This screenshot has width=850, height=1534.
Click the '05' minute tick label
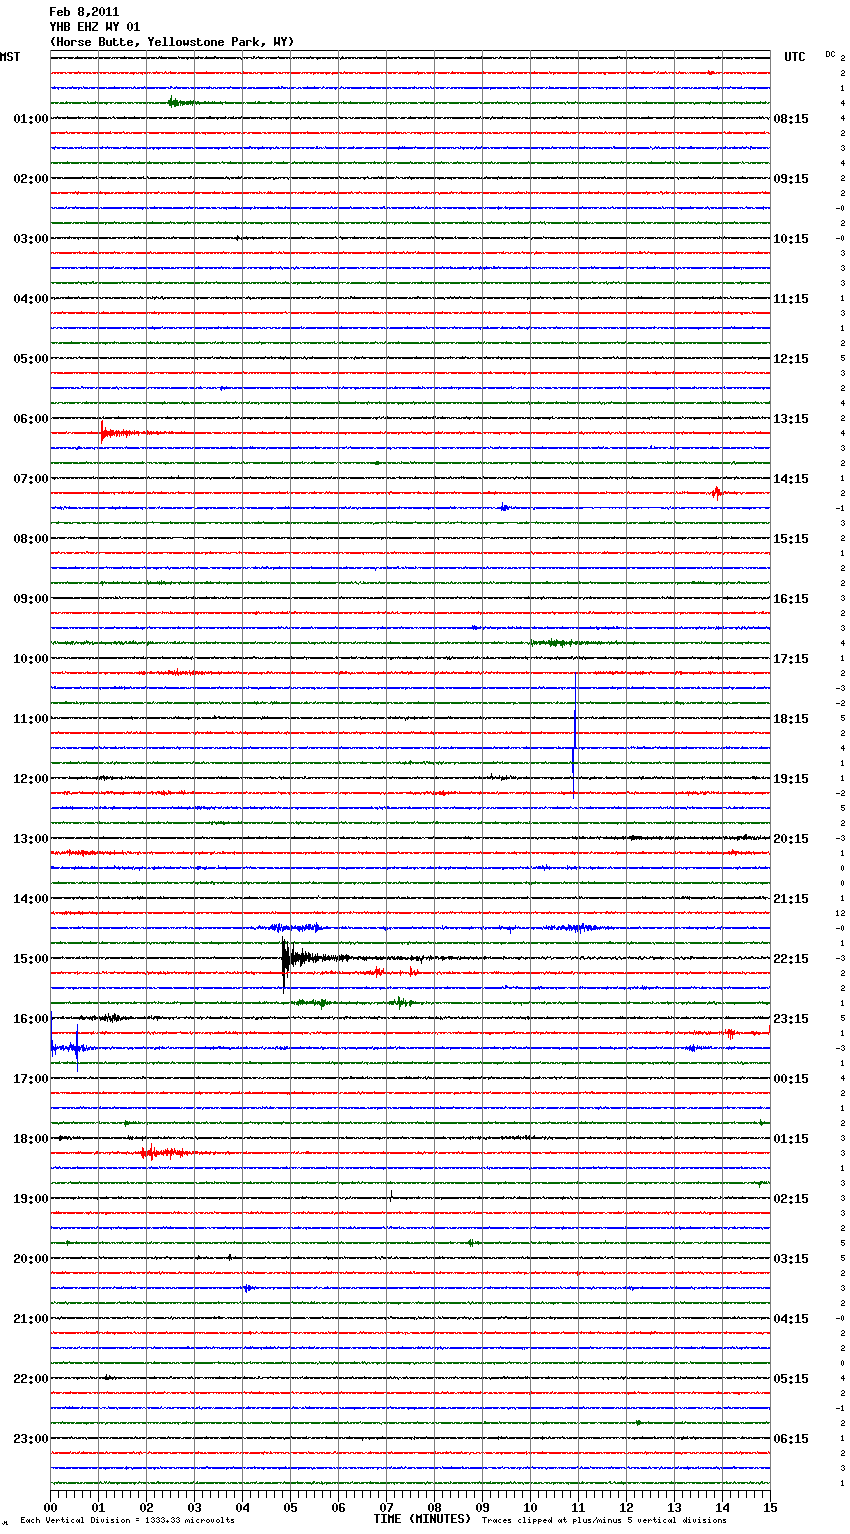(291, 1507)
